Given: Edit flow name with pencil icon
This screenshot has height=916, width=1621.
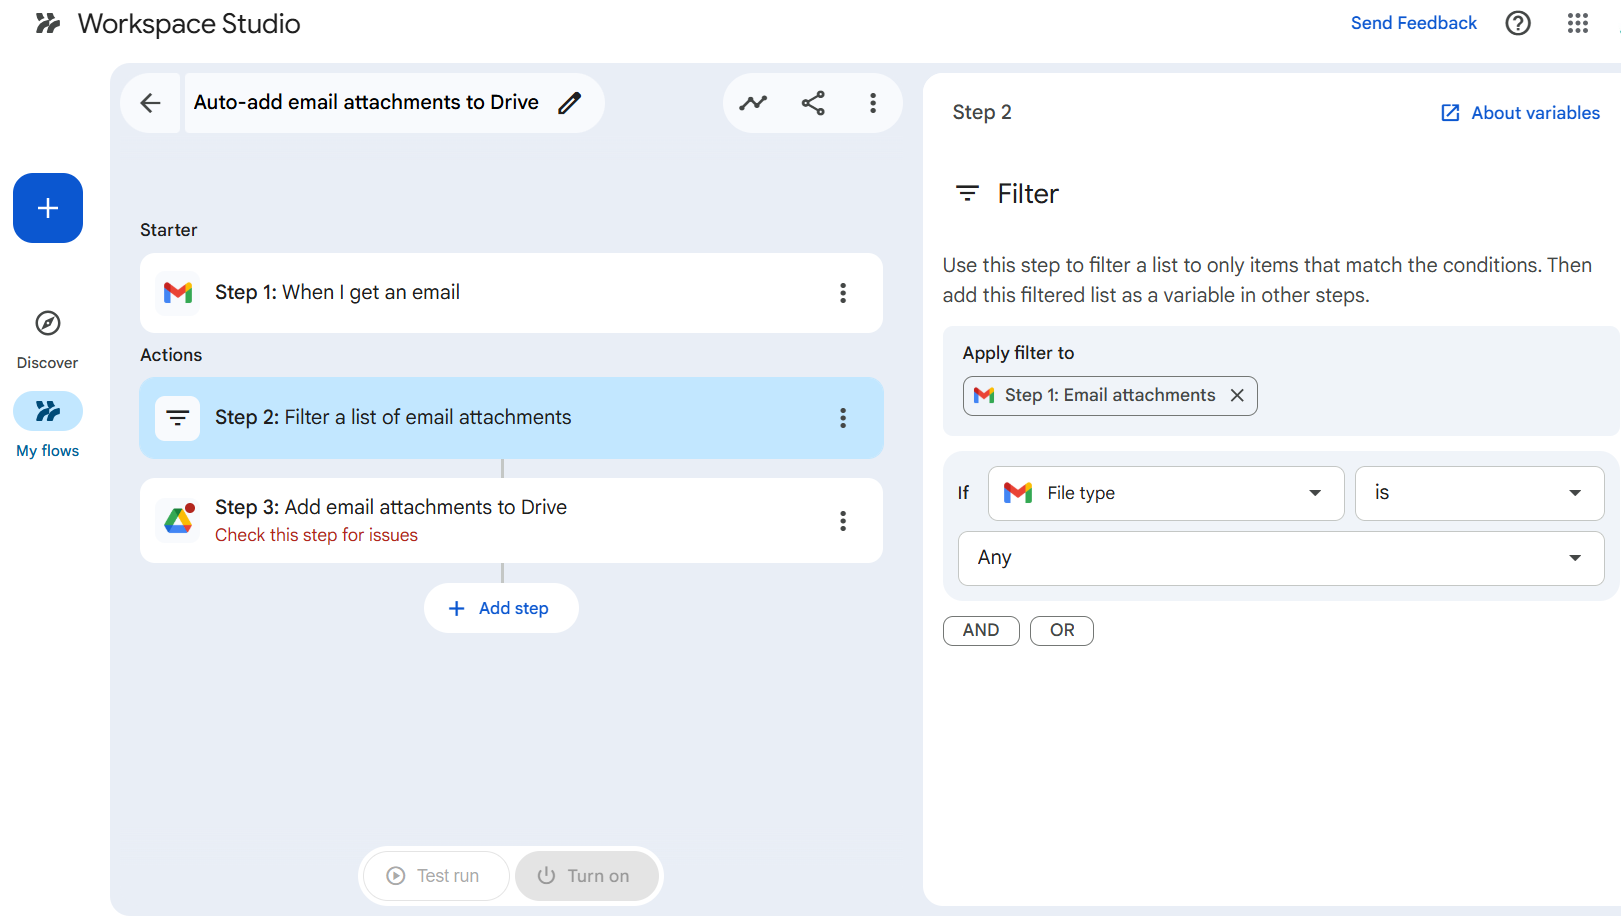Looking at the screenshot, I should (x=570, y=103).
